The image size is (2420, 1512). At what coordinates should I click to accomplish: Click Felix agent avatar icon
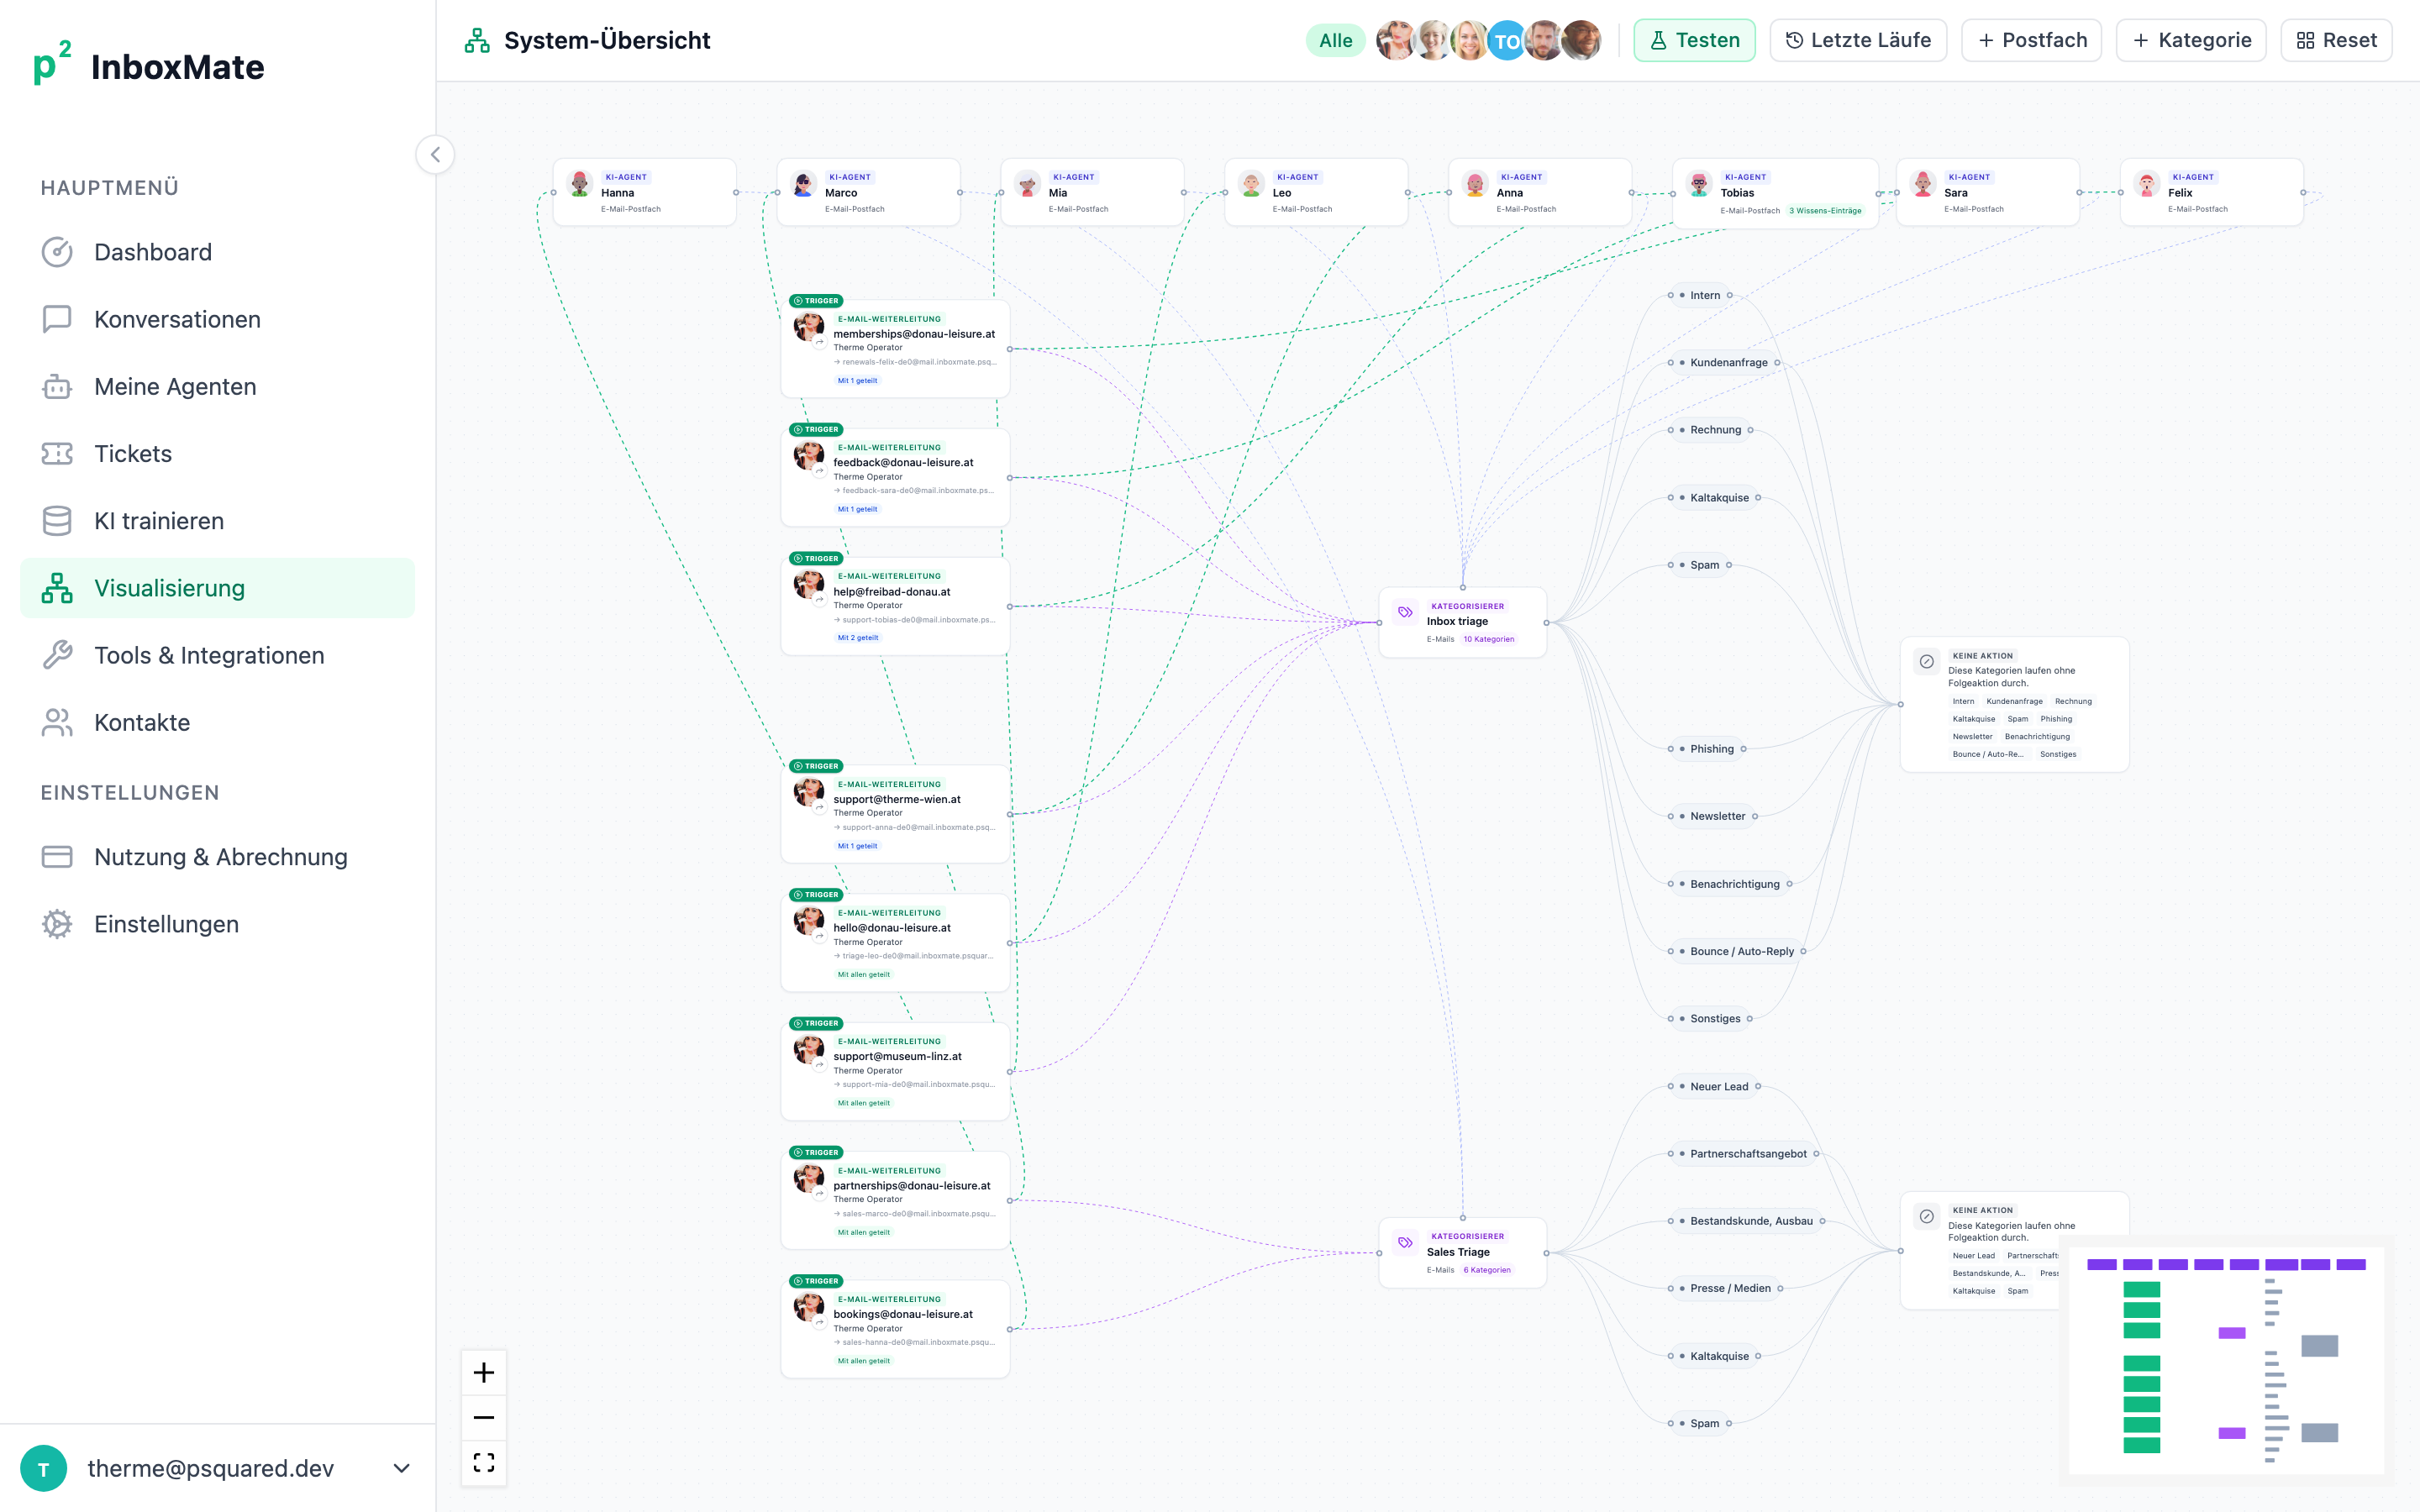[x=2147, y=184]
